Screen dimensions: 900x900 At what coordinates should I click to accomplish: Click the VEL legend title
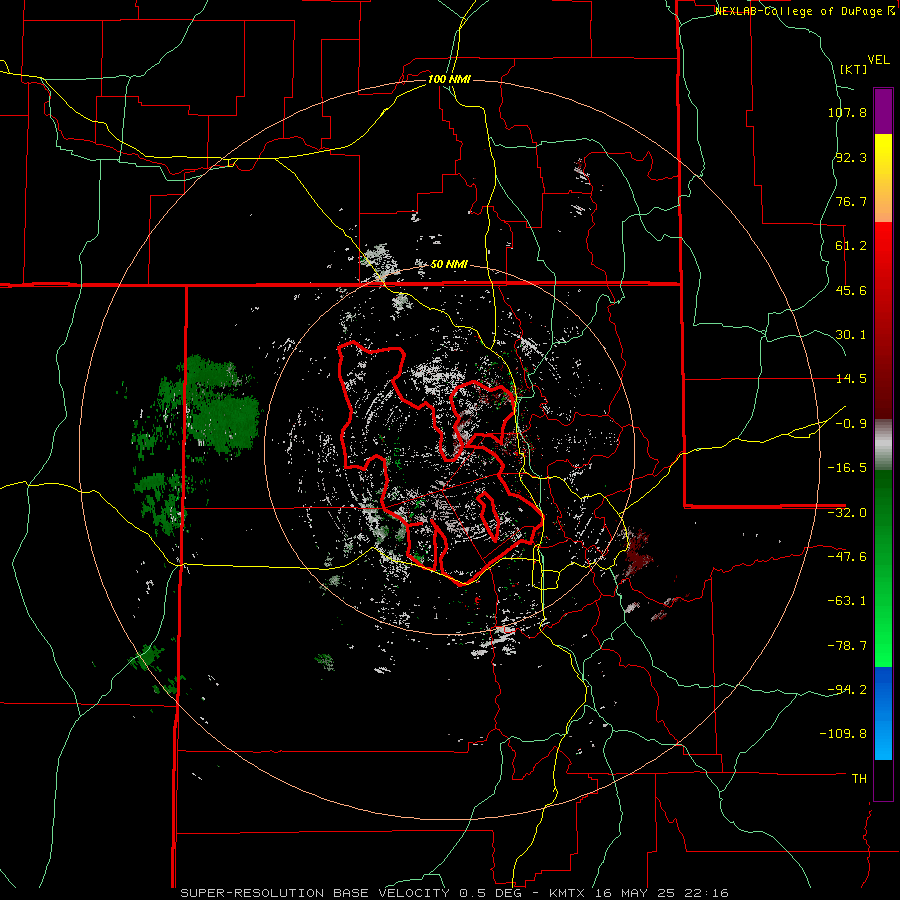click(878, 60)
